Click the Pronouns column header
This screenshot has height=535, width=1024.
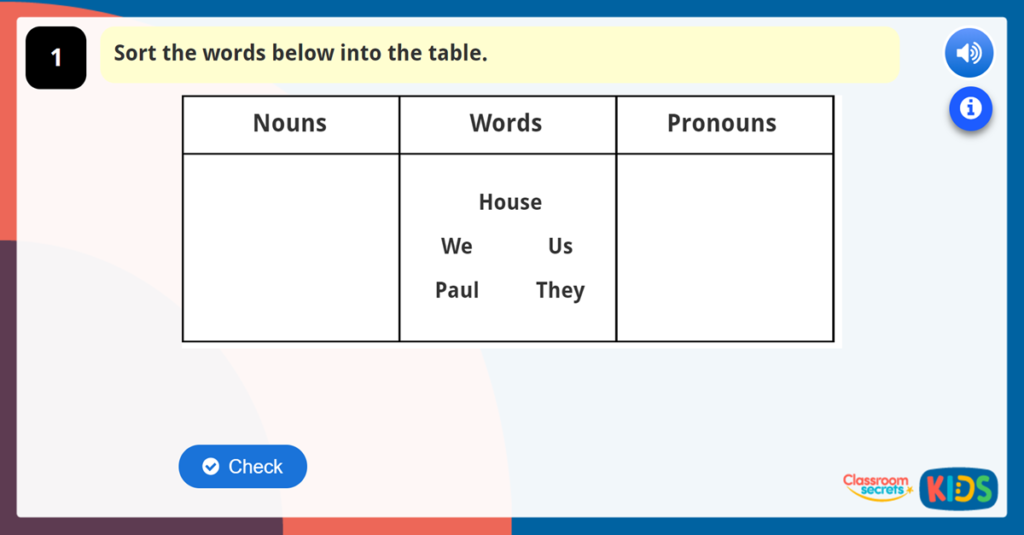pyautogui.click(x=722, y=124)
